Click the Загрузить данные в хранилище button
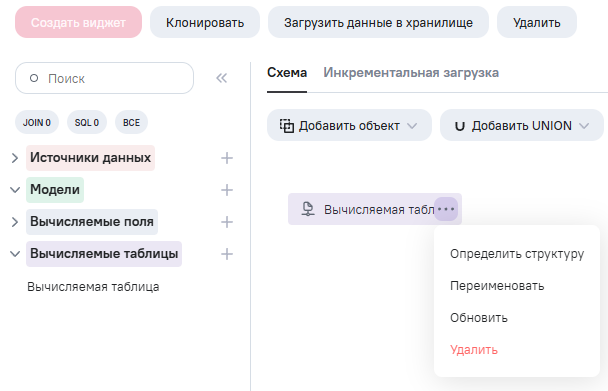 [378, 22]
